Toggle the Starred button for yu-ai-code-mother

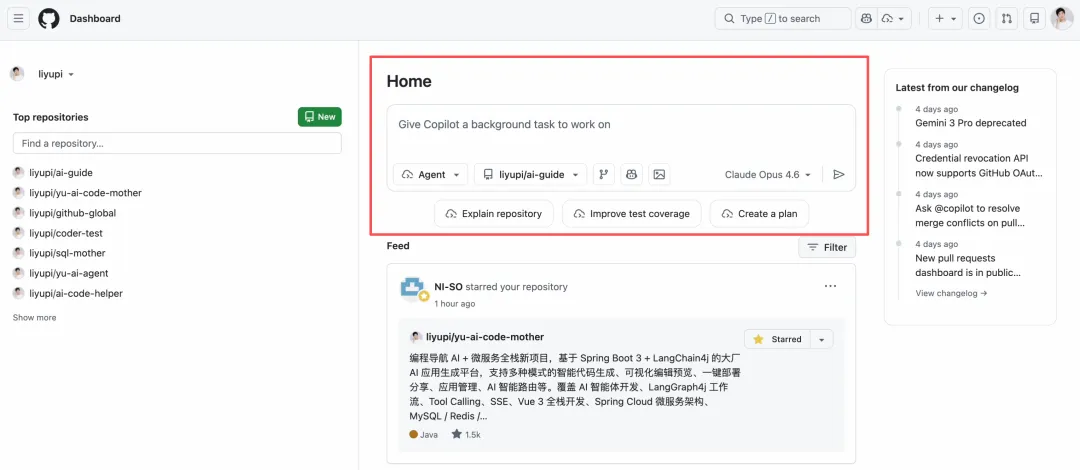777,339
